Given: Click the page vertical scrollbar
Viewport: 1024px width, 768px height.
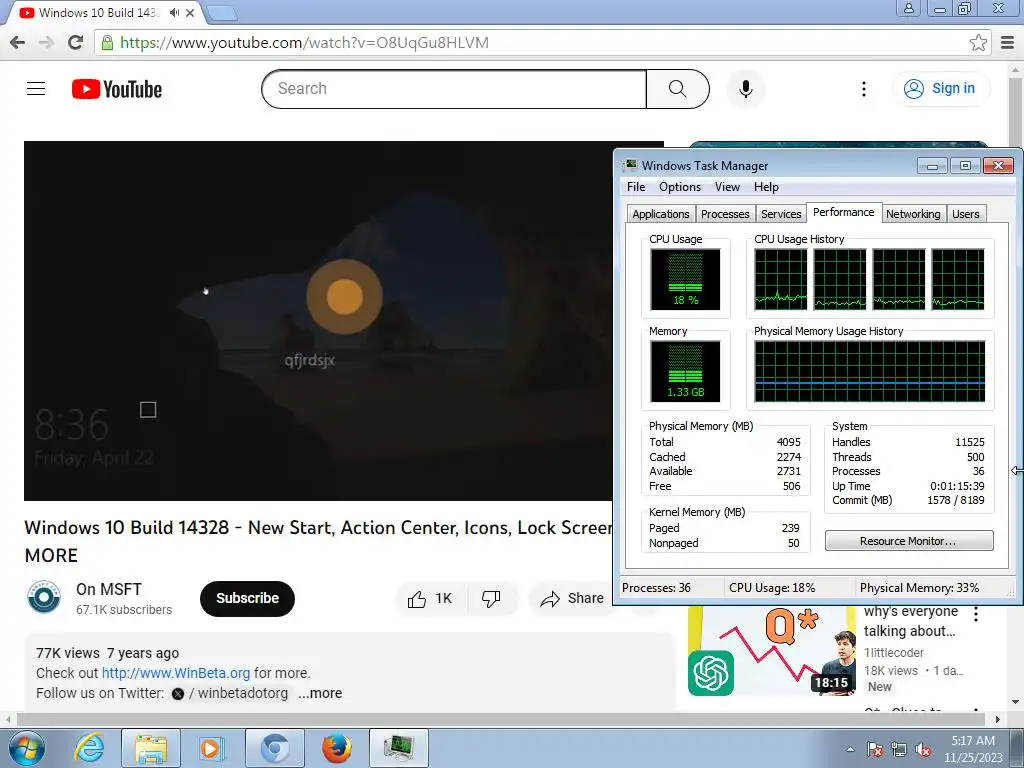Looking at the screenshot, I should 1016,111.
